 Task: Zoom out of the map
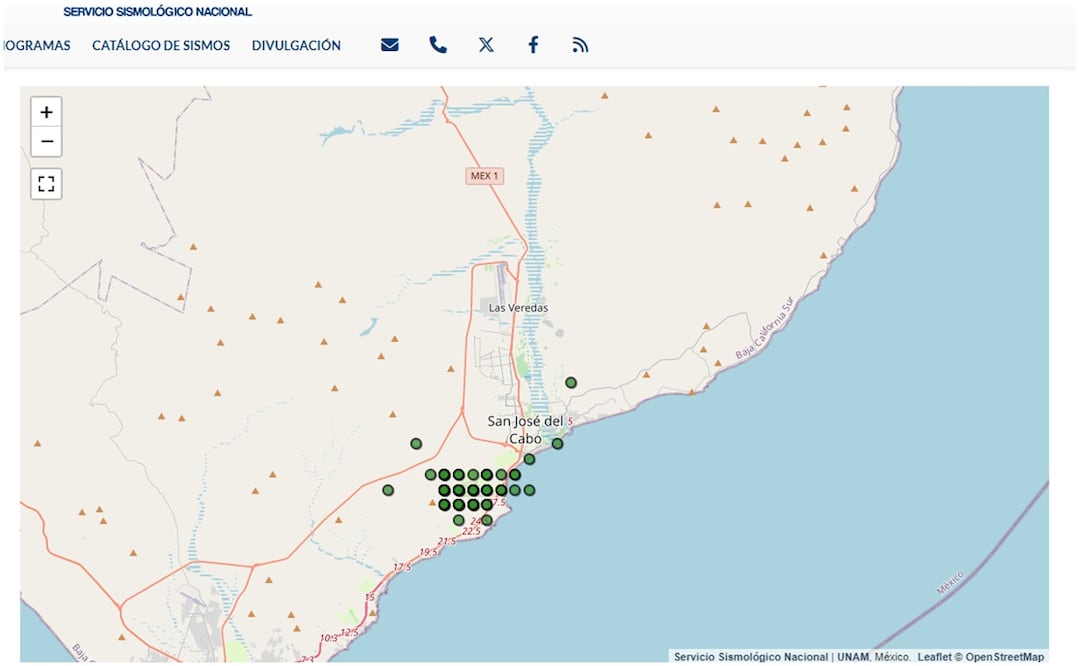tap(46, 142)
